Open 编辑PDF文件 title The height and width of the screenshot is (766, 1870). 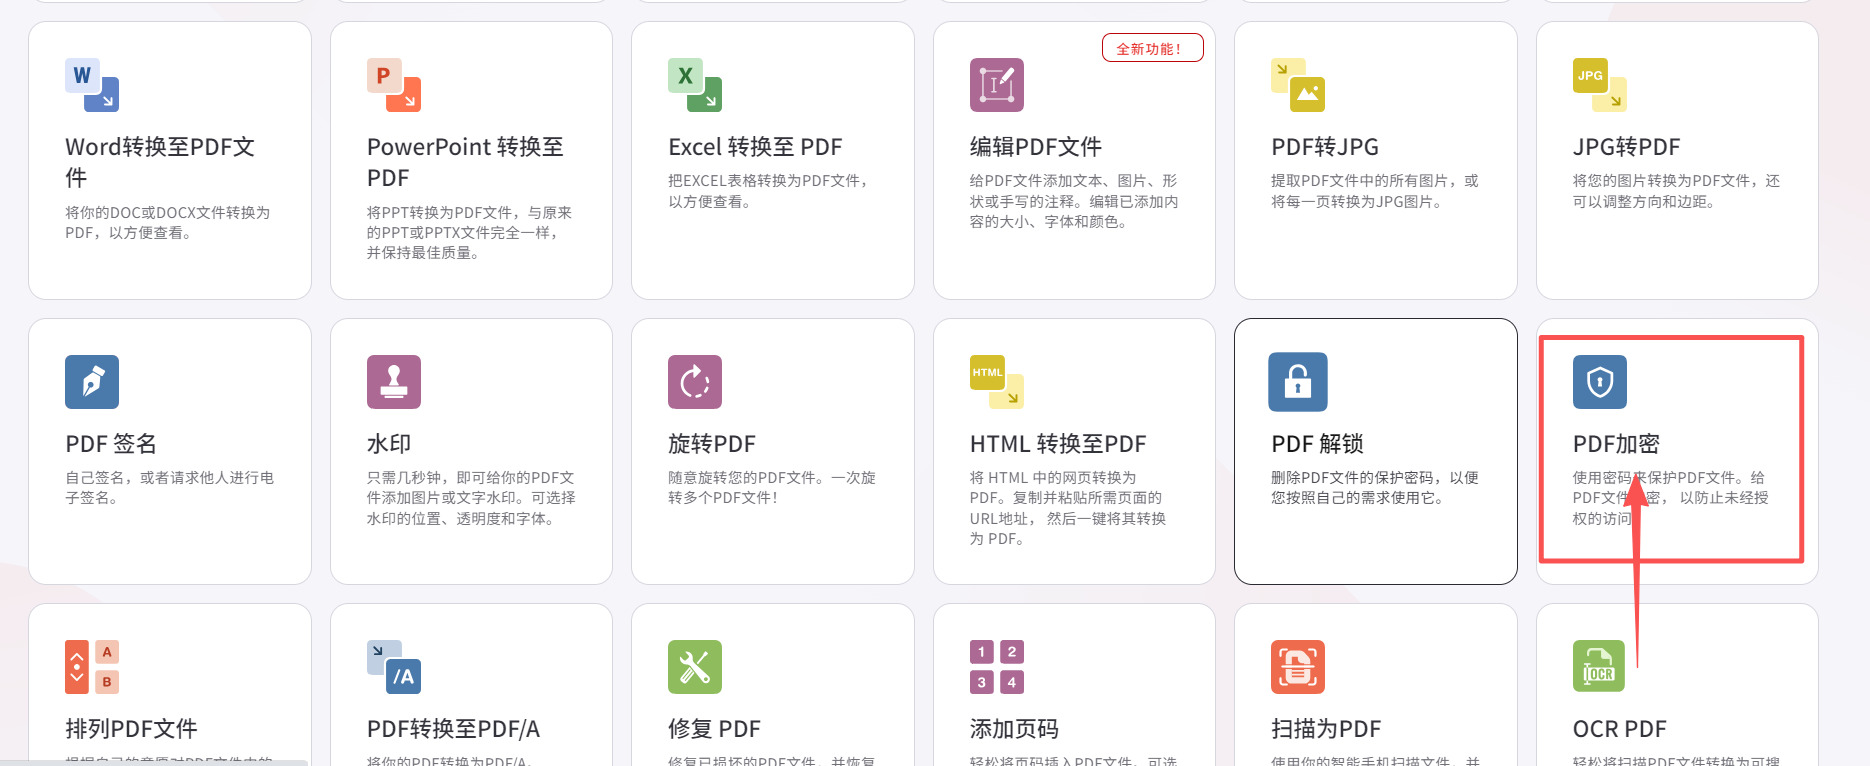click(x=1036, y=147)
